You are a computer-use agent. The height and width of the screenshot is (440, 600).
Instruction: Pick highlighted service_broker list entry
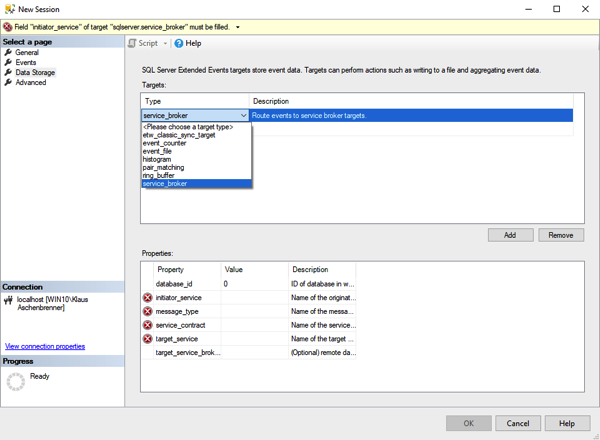196,184
